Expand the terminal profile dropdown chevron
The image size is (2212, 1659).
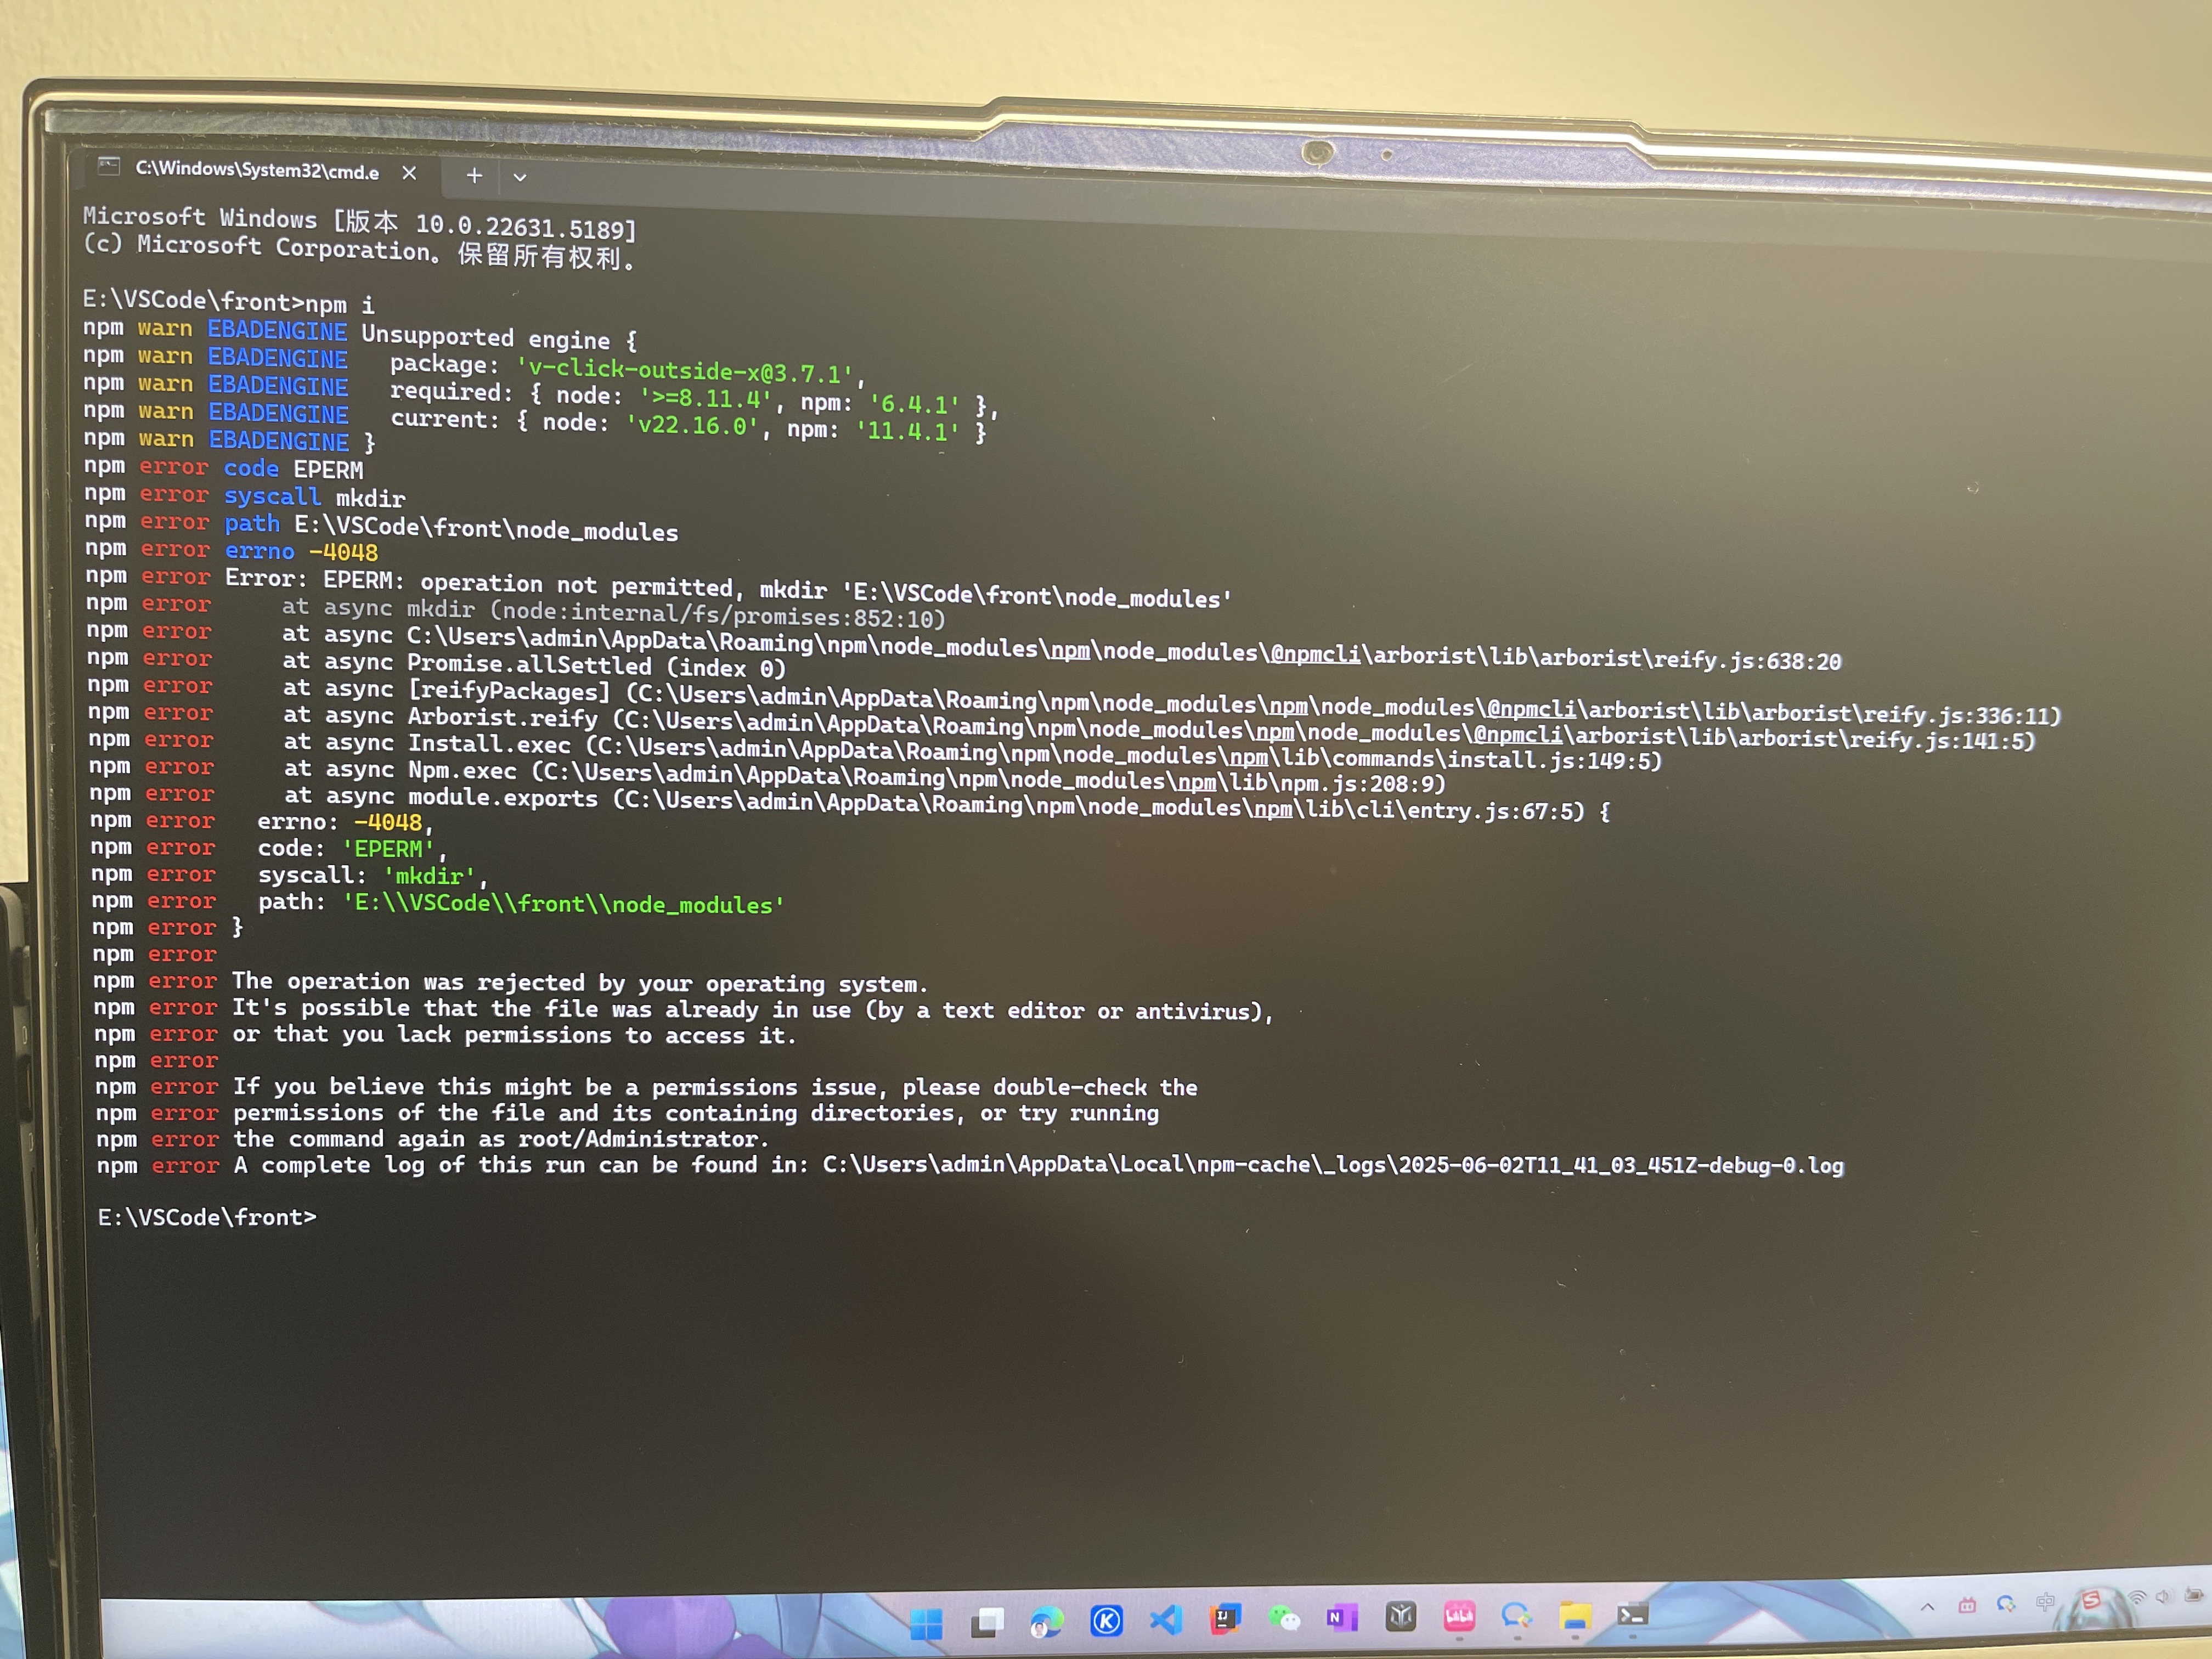click(519, 177)
